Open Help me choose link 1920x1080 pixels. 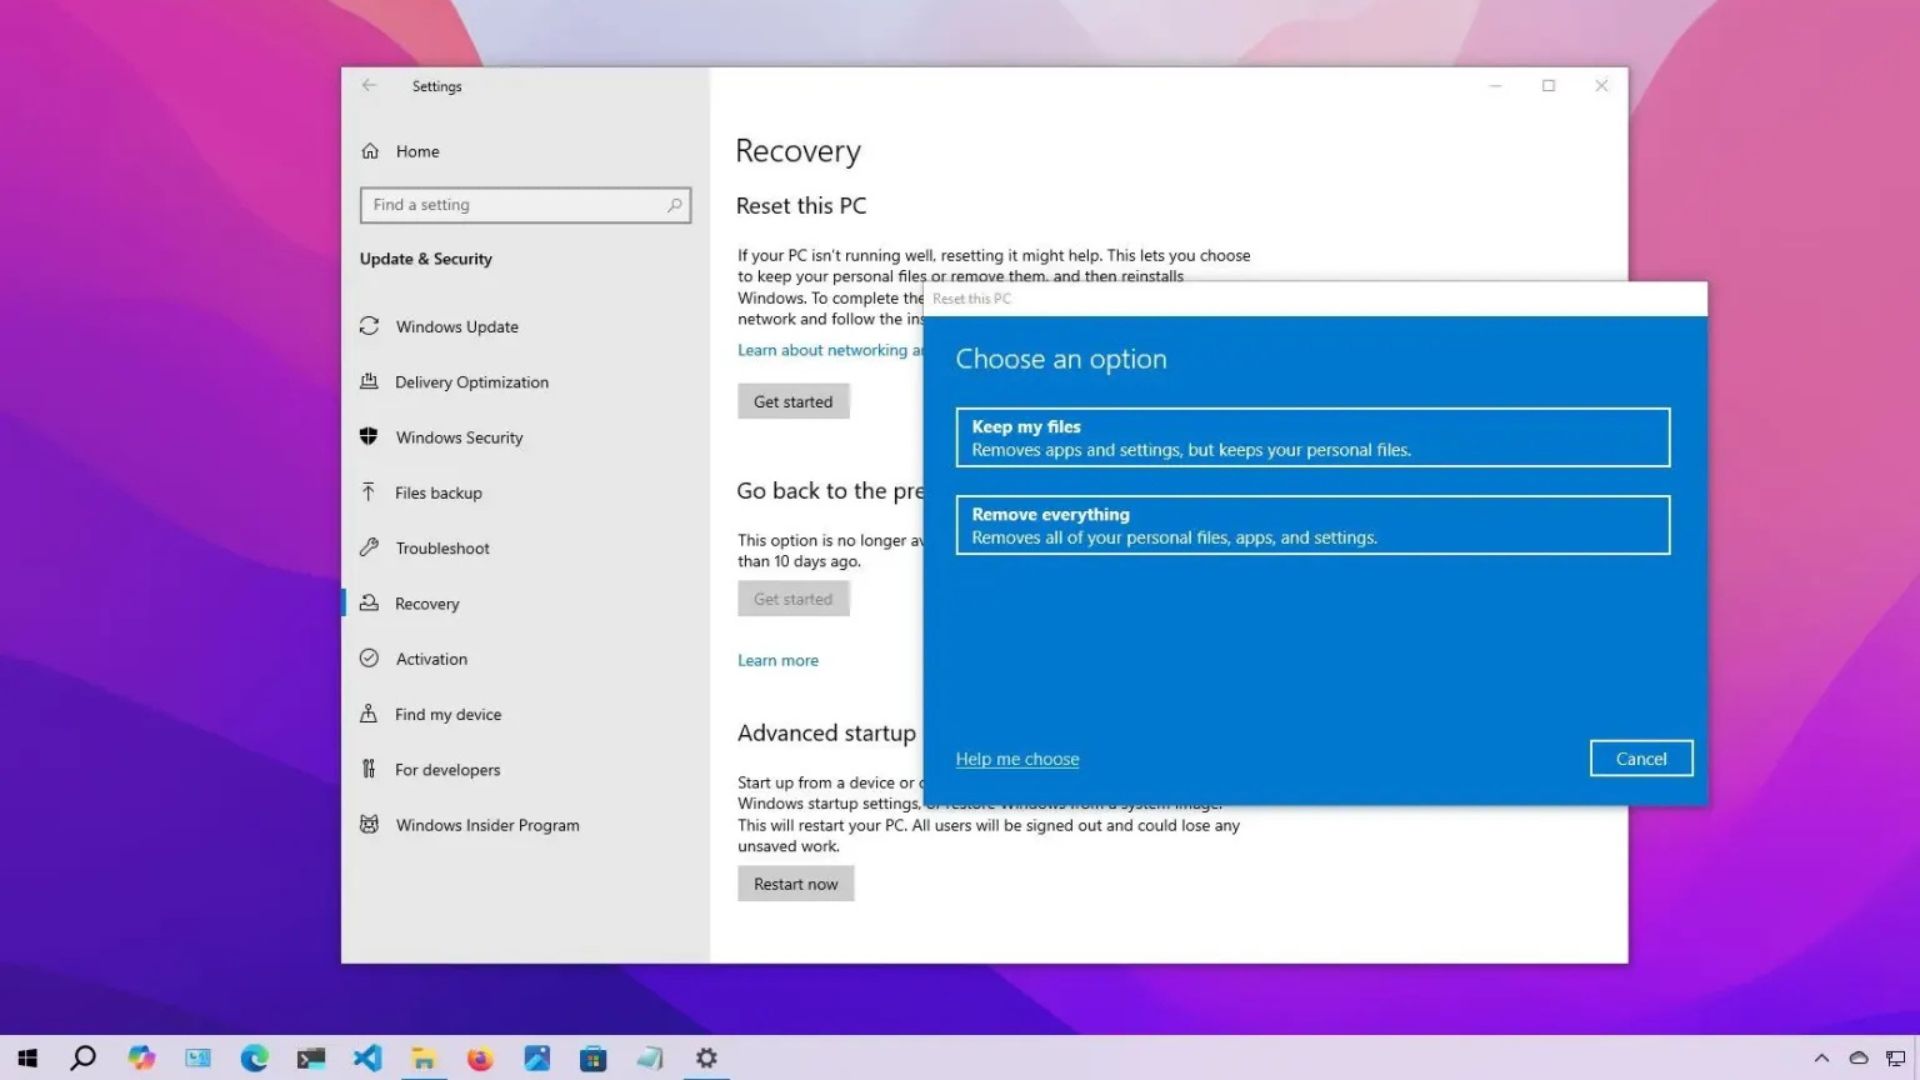click(1017, 758)
